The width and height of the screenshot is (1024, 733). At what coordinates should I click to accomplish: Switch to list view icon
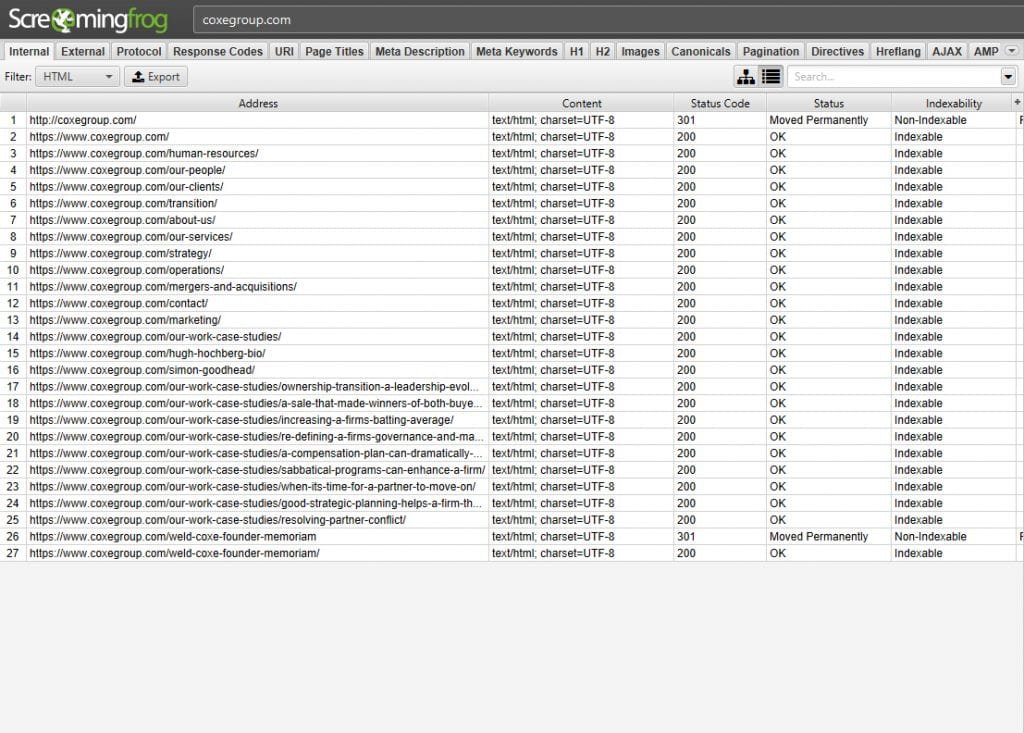[771, 76]
